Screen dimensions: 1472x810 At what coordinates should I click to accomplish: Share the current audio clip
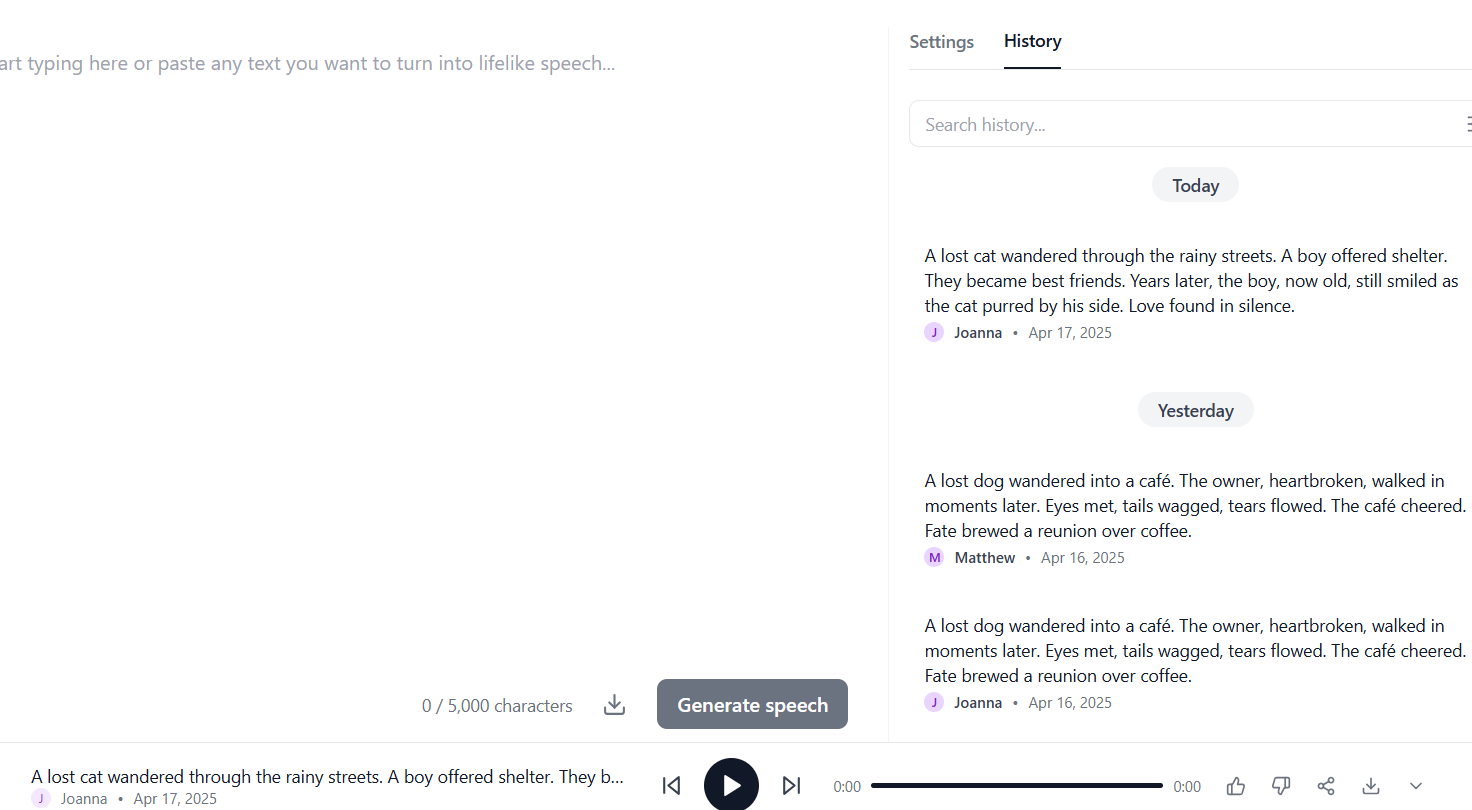[1326, 786]
